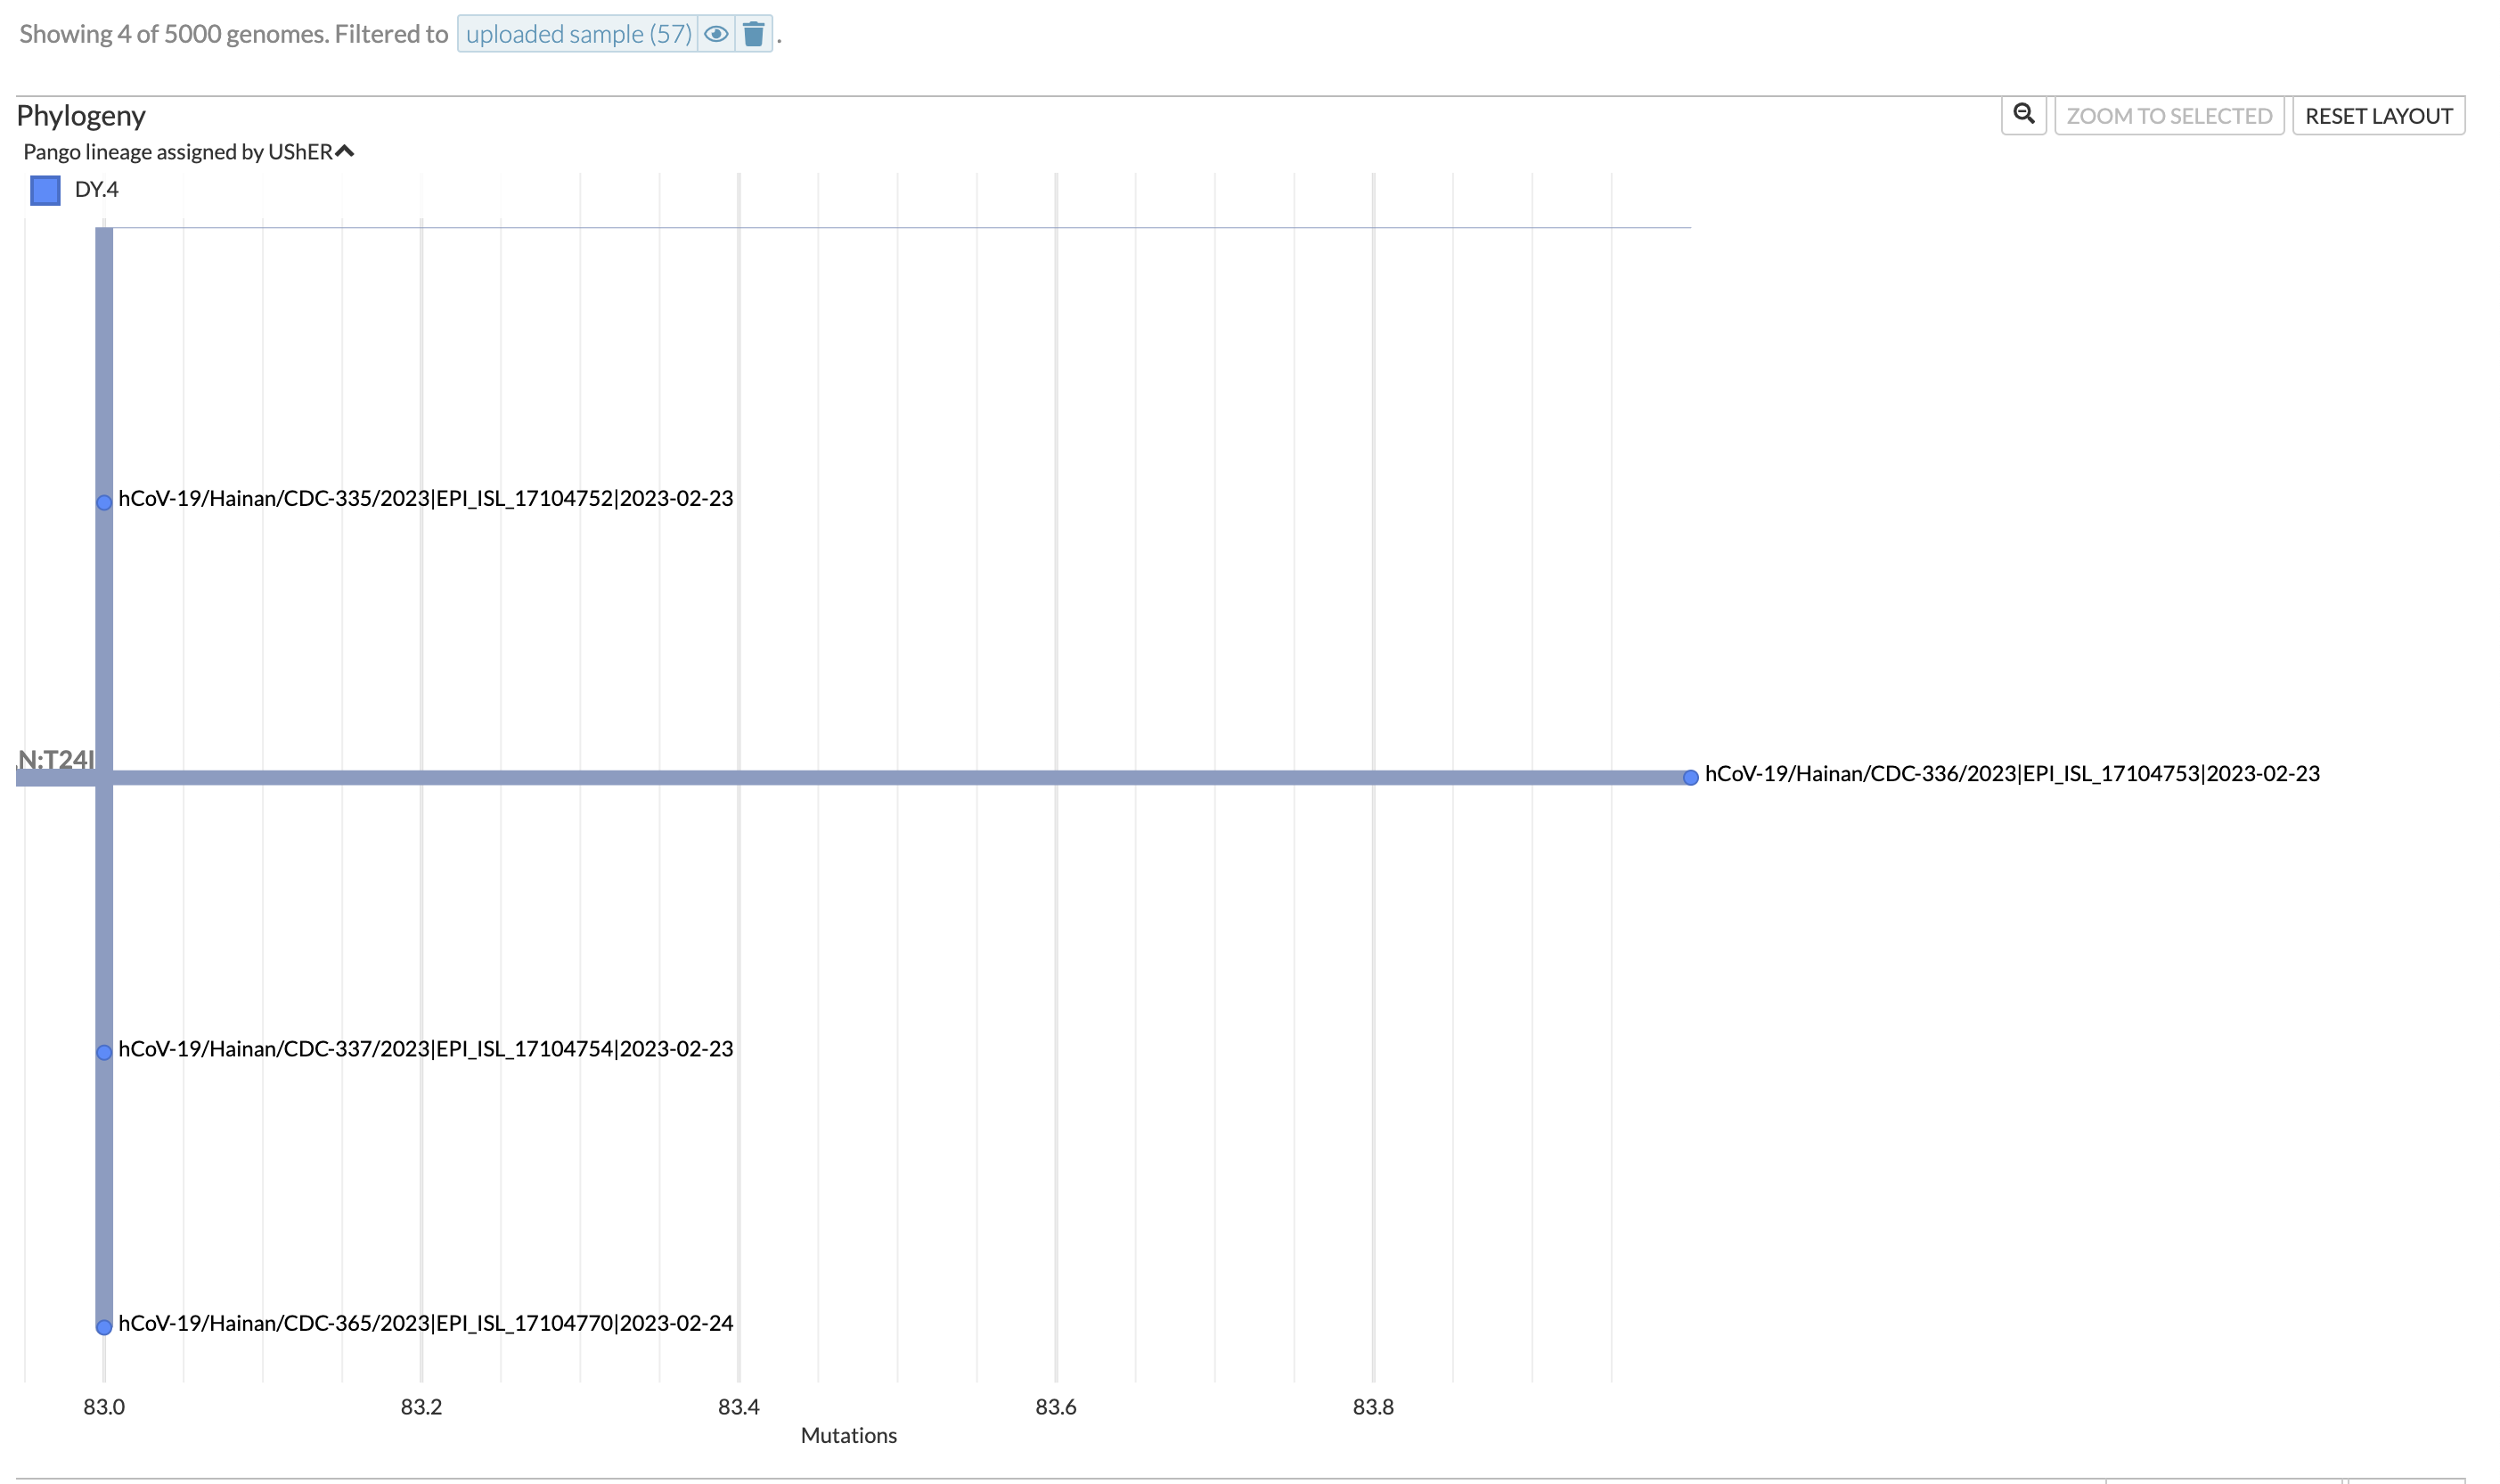
Task: Select the Hainan/CDC-335 tip node circle
Action: point(104,503)
